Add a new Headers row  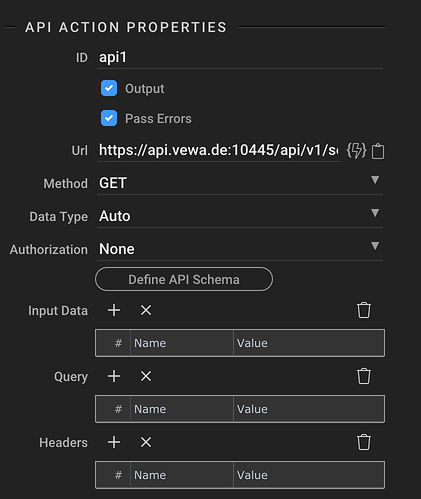[114, 442]
